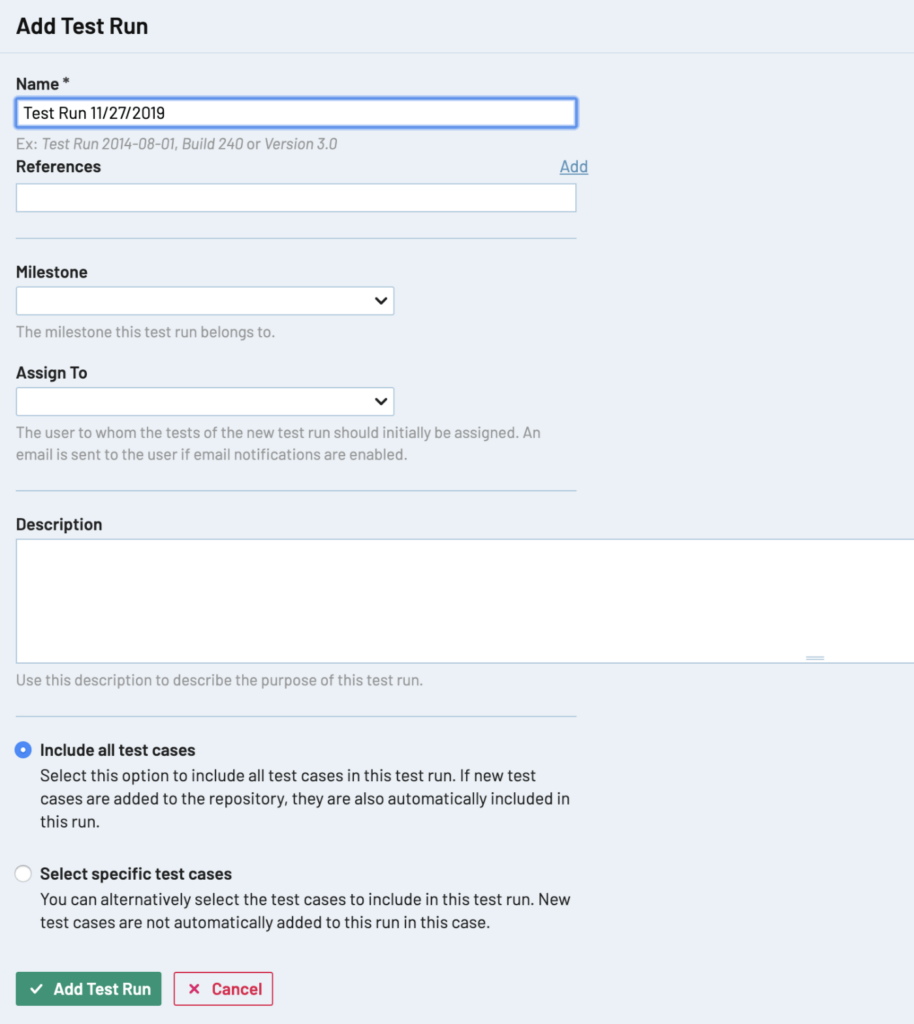Click inside the Description text area
This screenshot has height=1024, width=914.
(465, 601)
